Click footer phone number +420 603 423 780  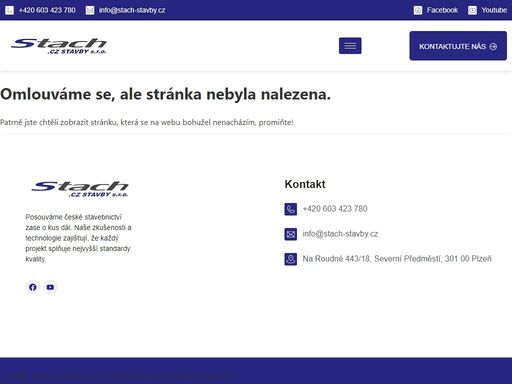pyautogui.click(x=335, y=209)
